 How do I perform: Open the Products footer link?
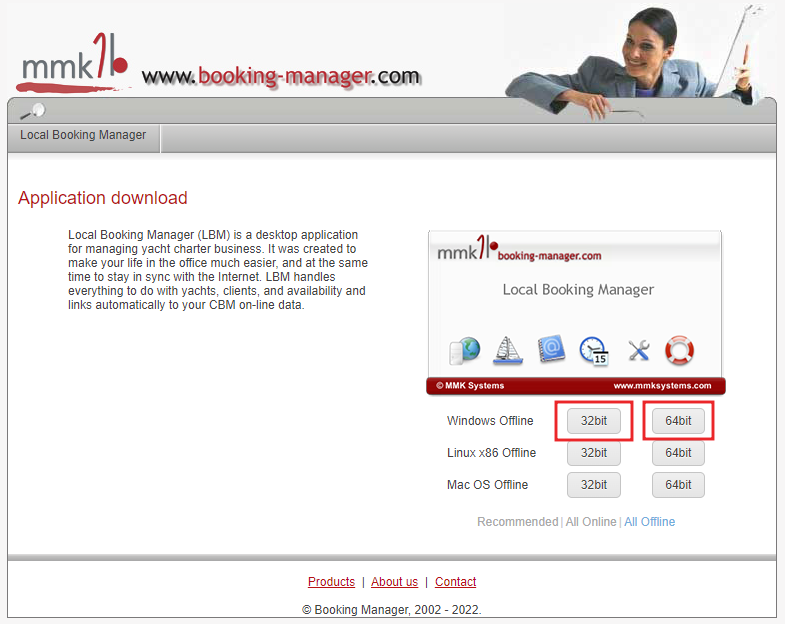coord(331,582)
